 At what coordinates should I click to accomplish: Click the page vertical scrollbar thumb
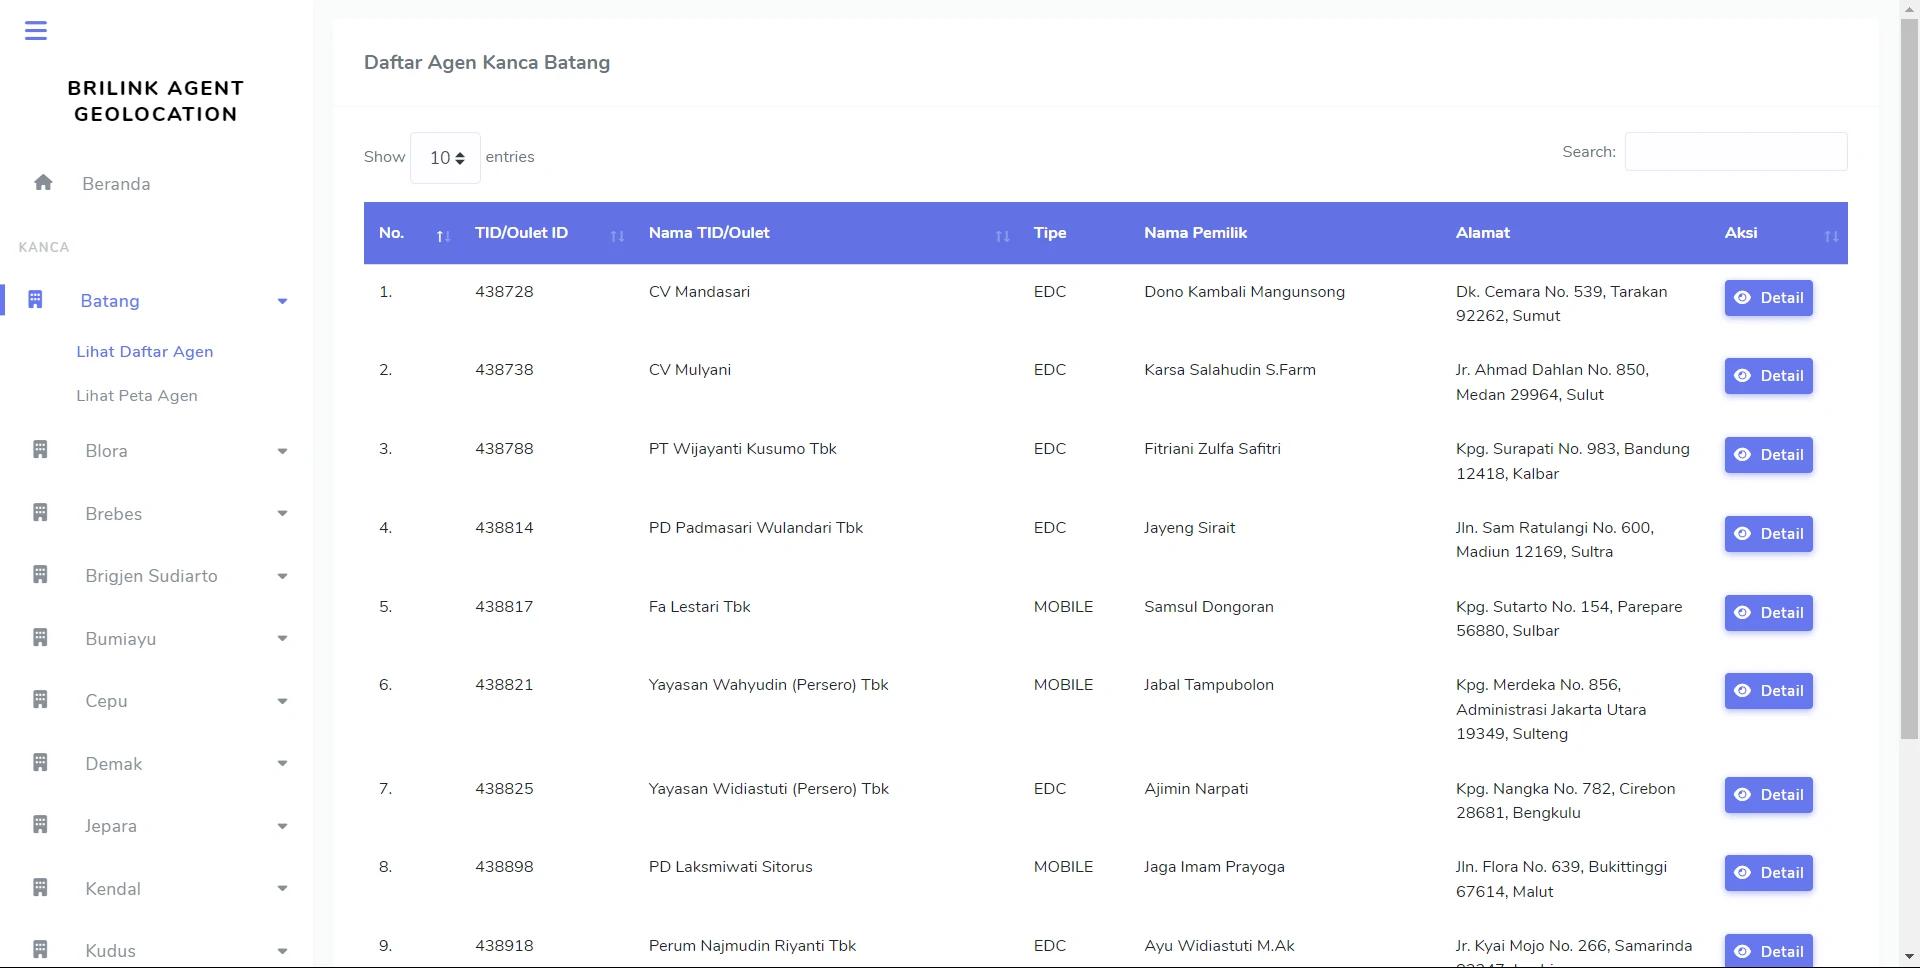click(1909, 380)
